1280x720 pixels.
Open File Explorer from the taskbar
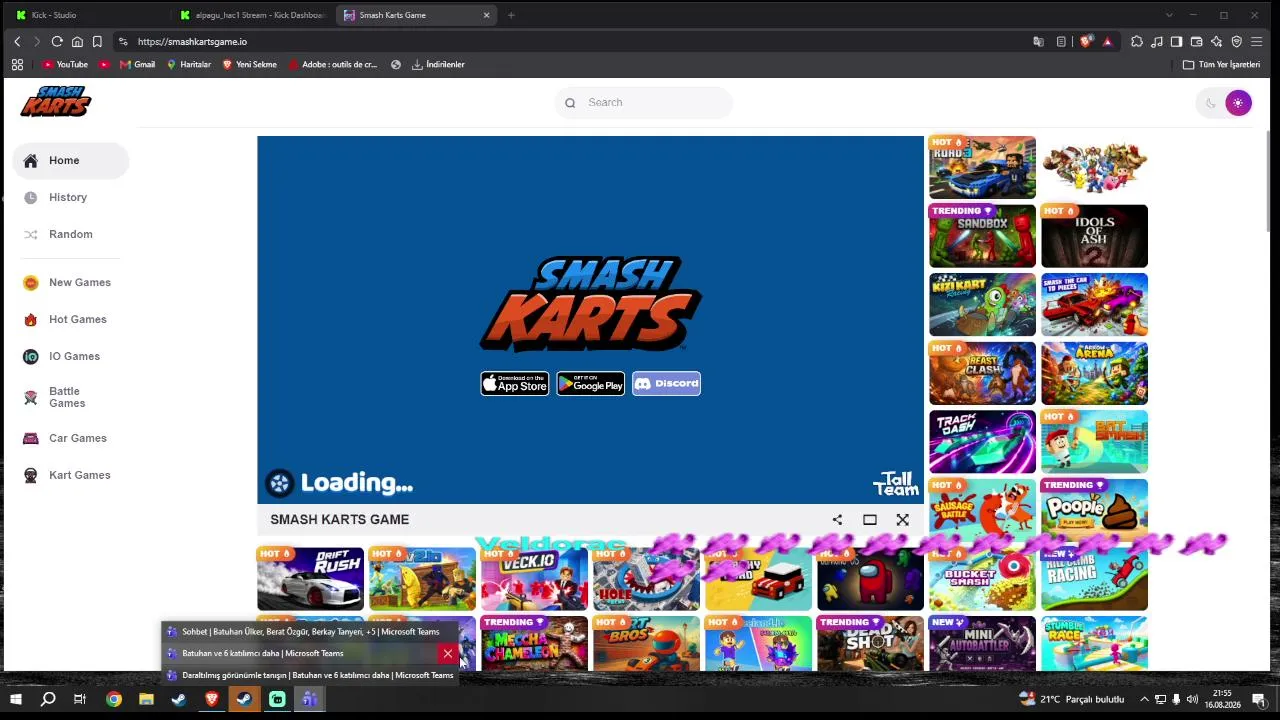pyautogui.click(x=146, y=700)
